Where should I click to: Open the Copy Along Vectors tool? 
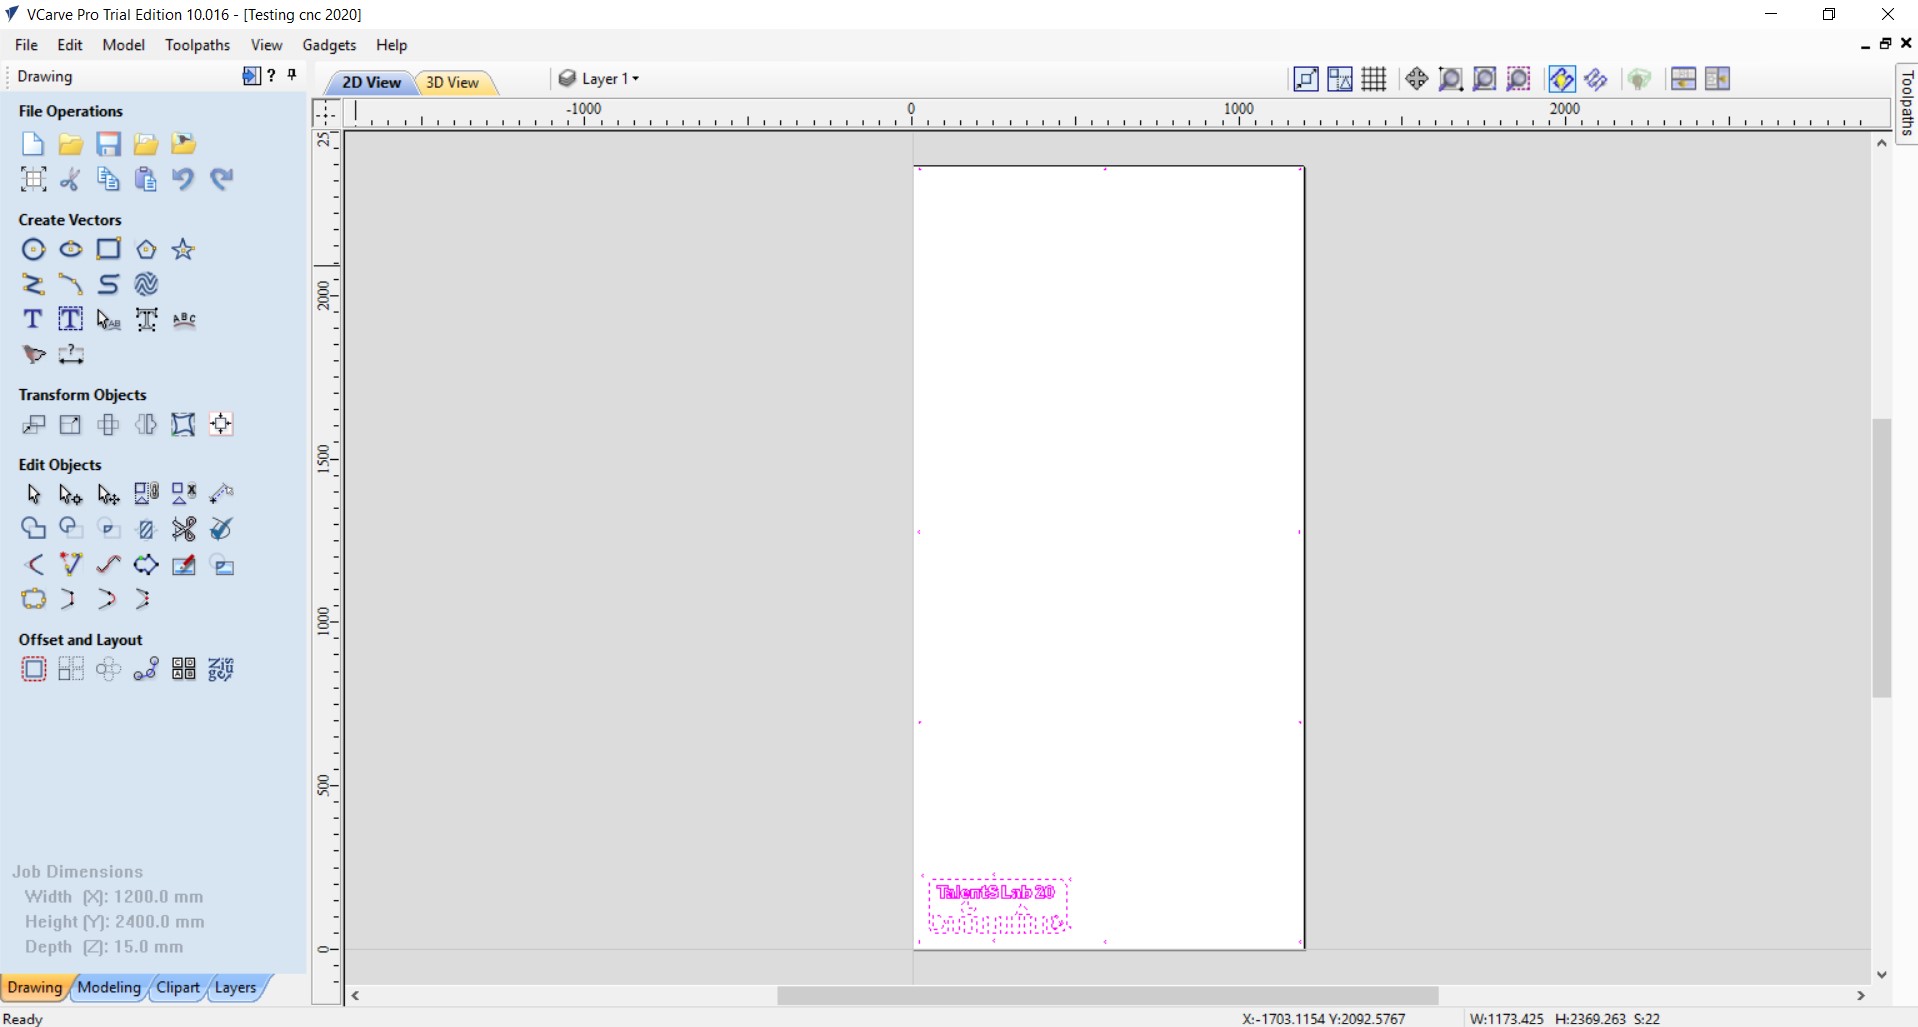(146, 669)
